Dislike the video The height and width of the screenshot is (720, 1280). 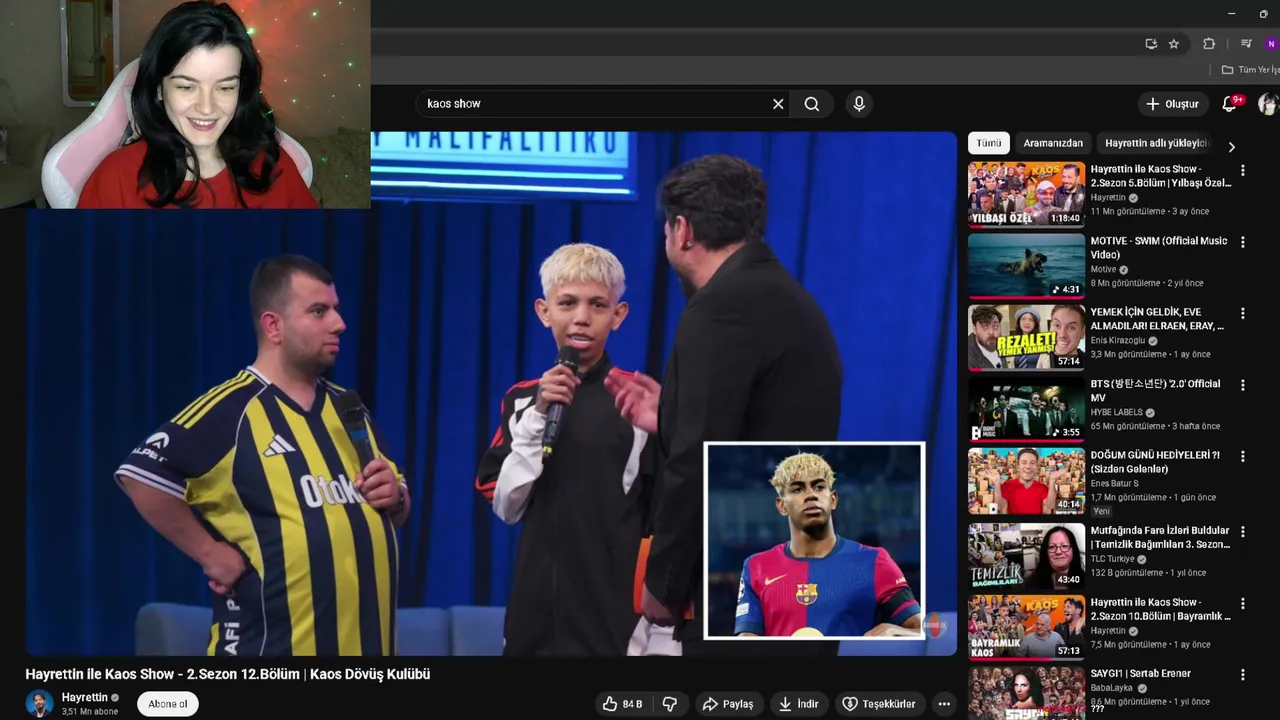tap(670, 704)
